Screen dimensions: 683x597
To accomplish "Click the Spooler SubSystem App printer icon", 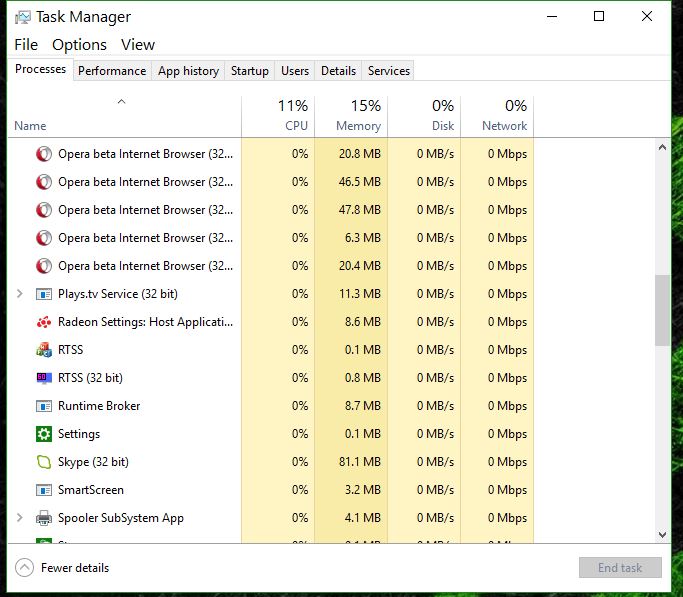I will point(44,518).
